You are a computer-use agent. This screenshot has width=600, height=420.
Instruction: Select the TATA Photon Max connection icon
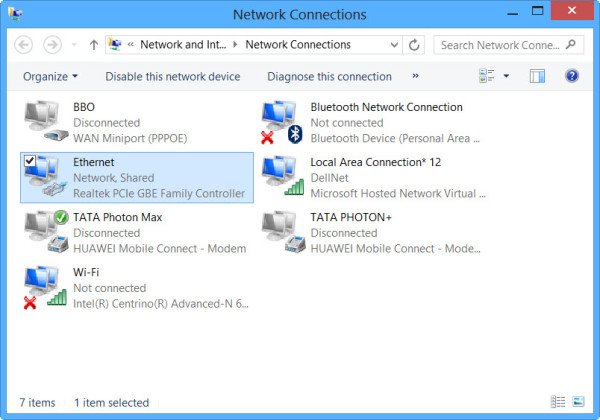tap(44, 232)
